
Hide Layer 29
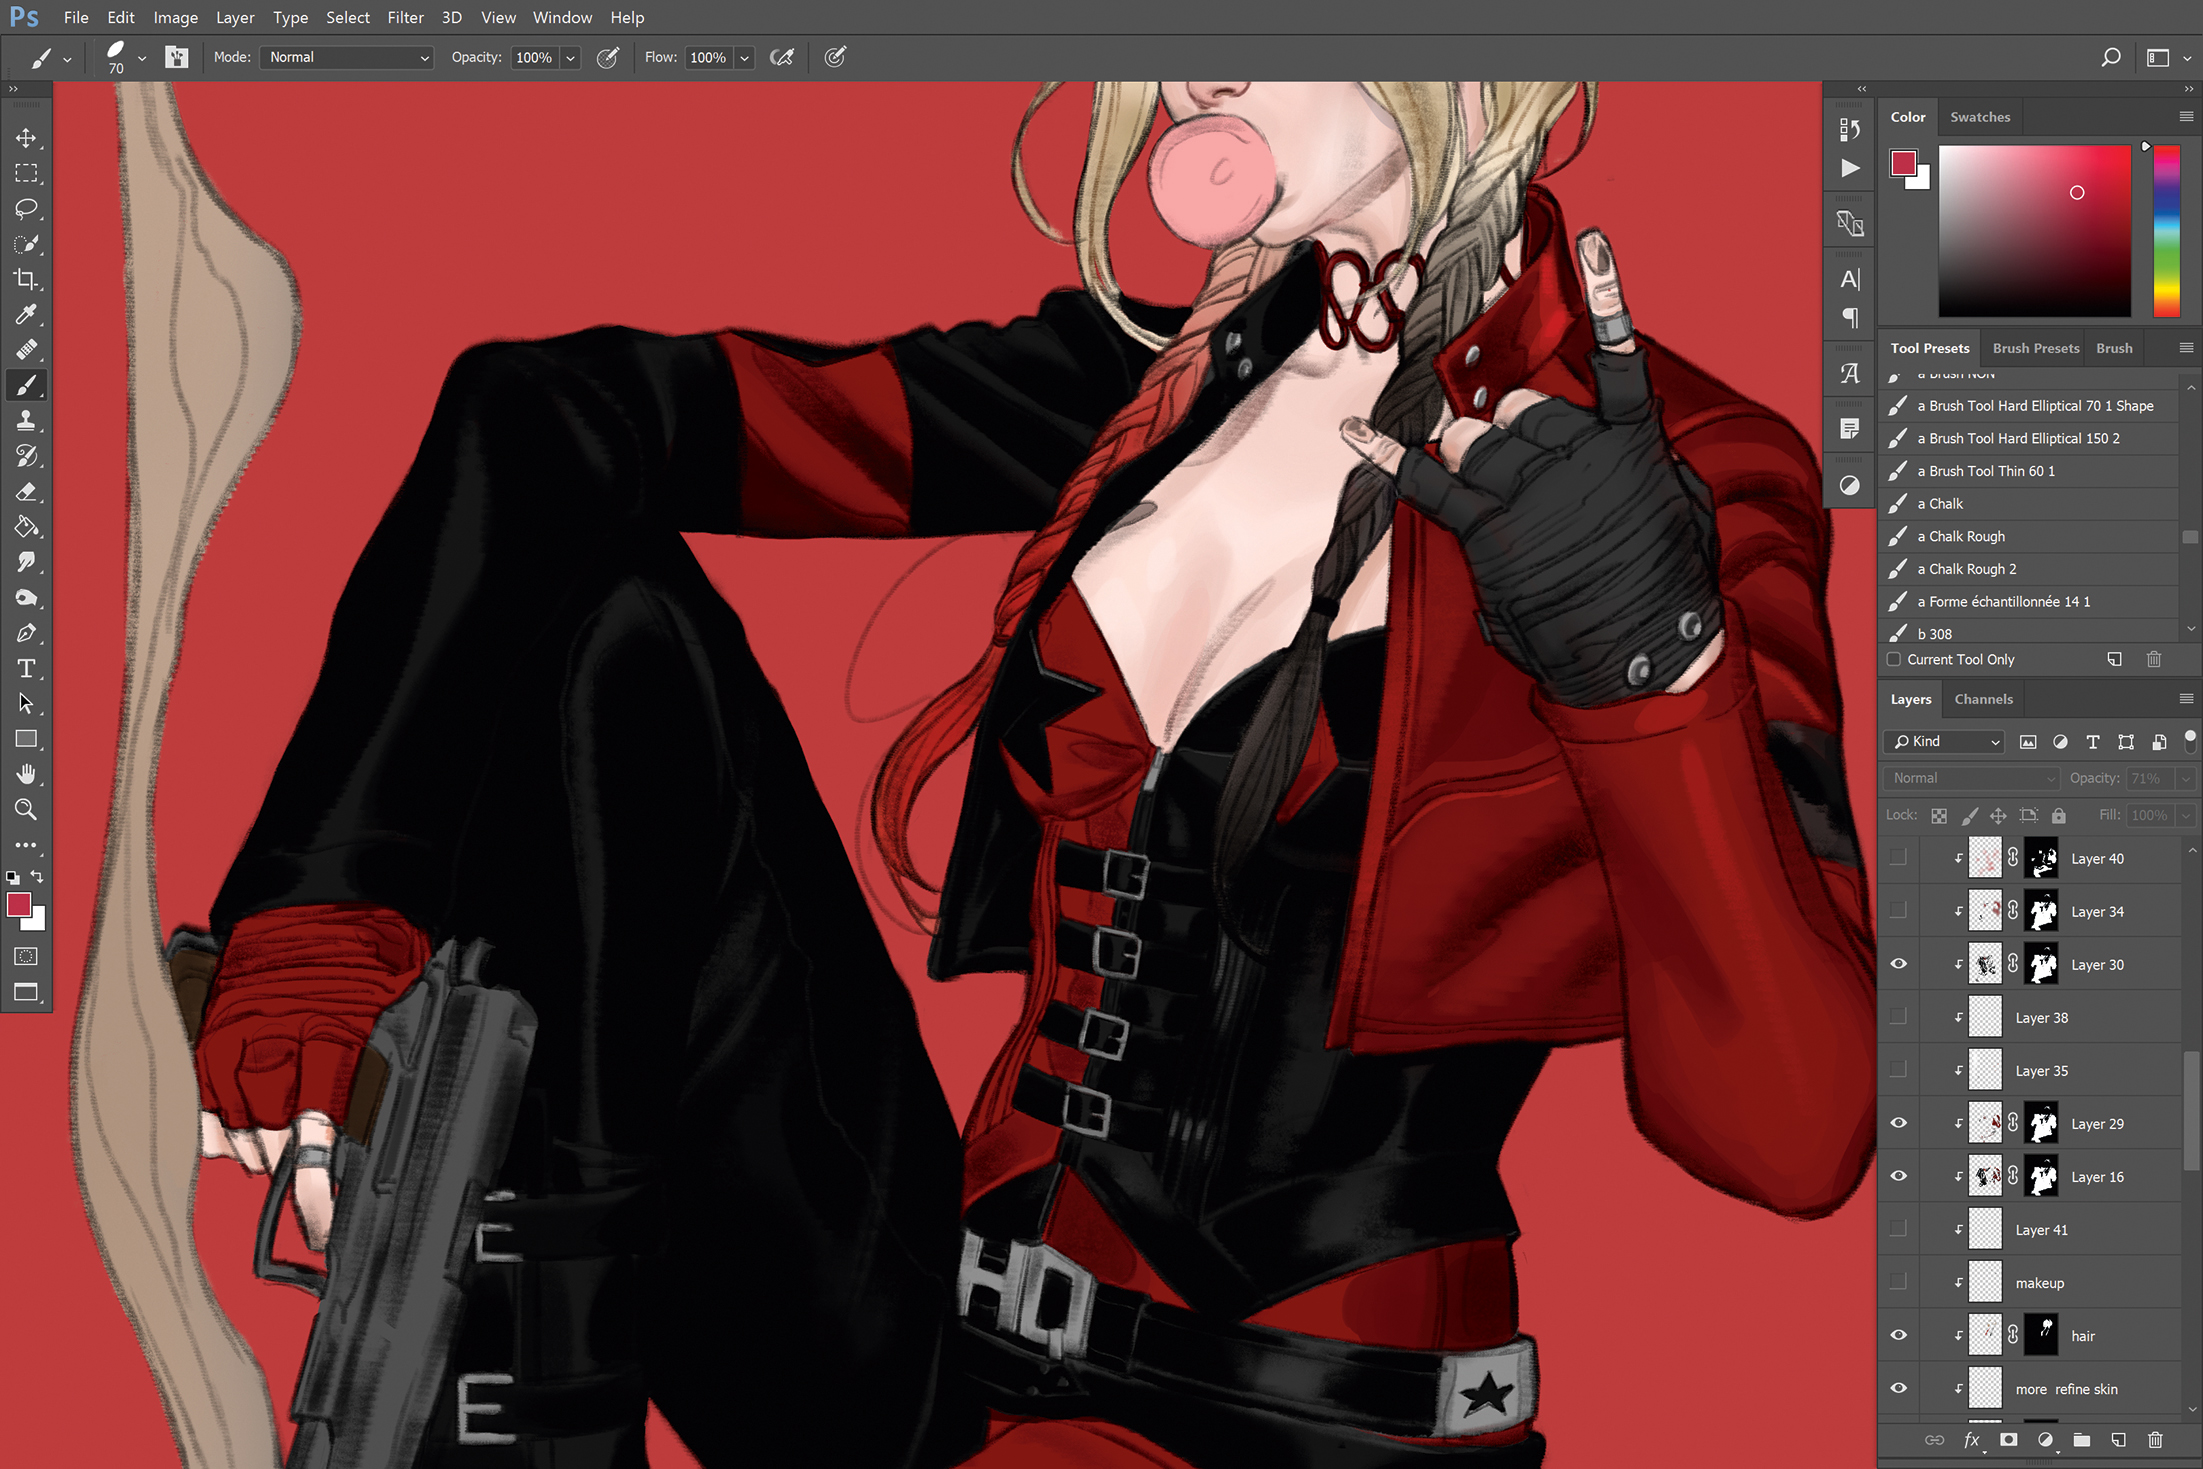tap(1898, 1123)
